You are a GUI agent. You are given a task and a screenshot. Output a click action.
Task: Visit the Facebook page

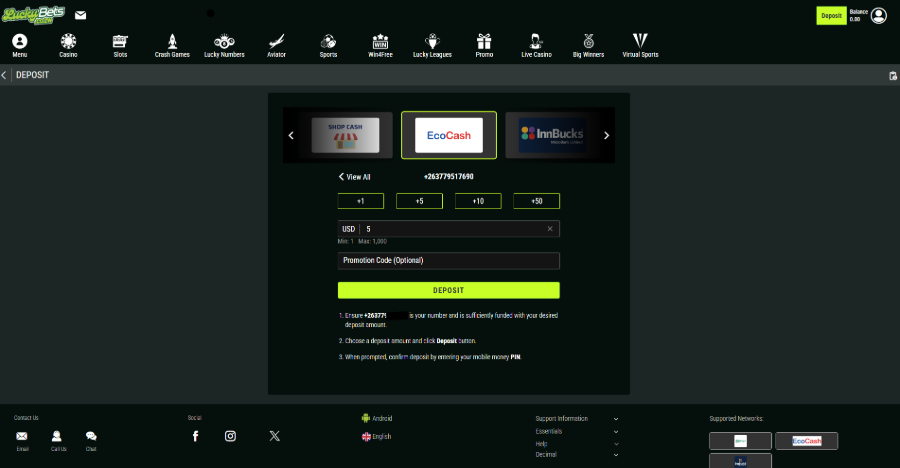click(x=195, y=436)
